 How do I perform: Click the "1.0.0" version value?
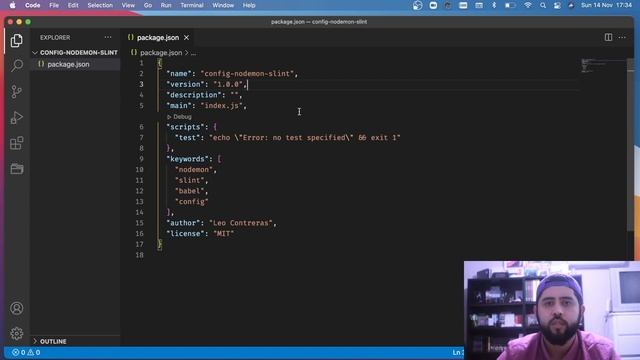coord(228,84)
